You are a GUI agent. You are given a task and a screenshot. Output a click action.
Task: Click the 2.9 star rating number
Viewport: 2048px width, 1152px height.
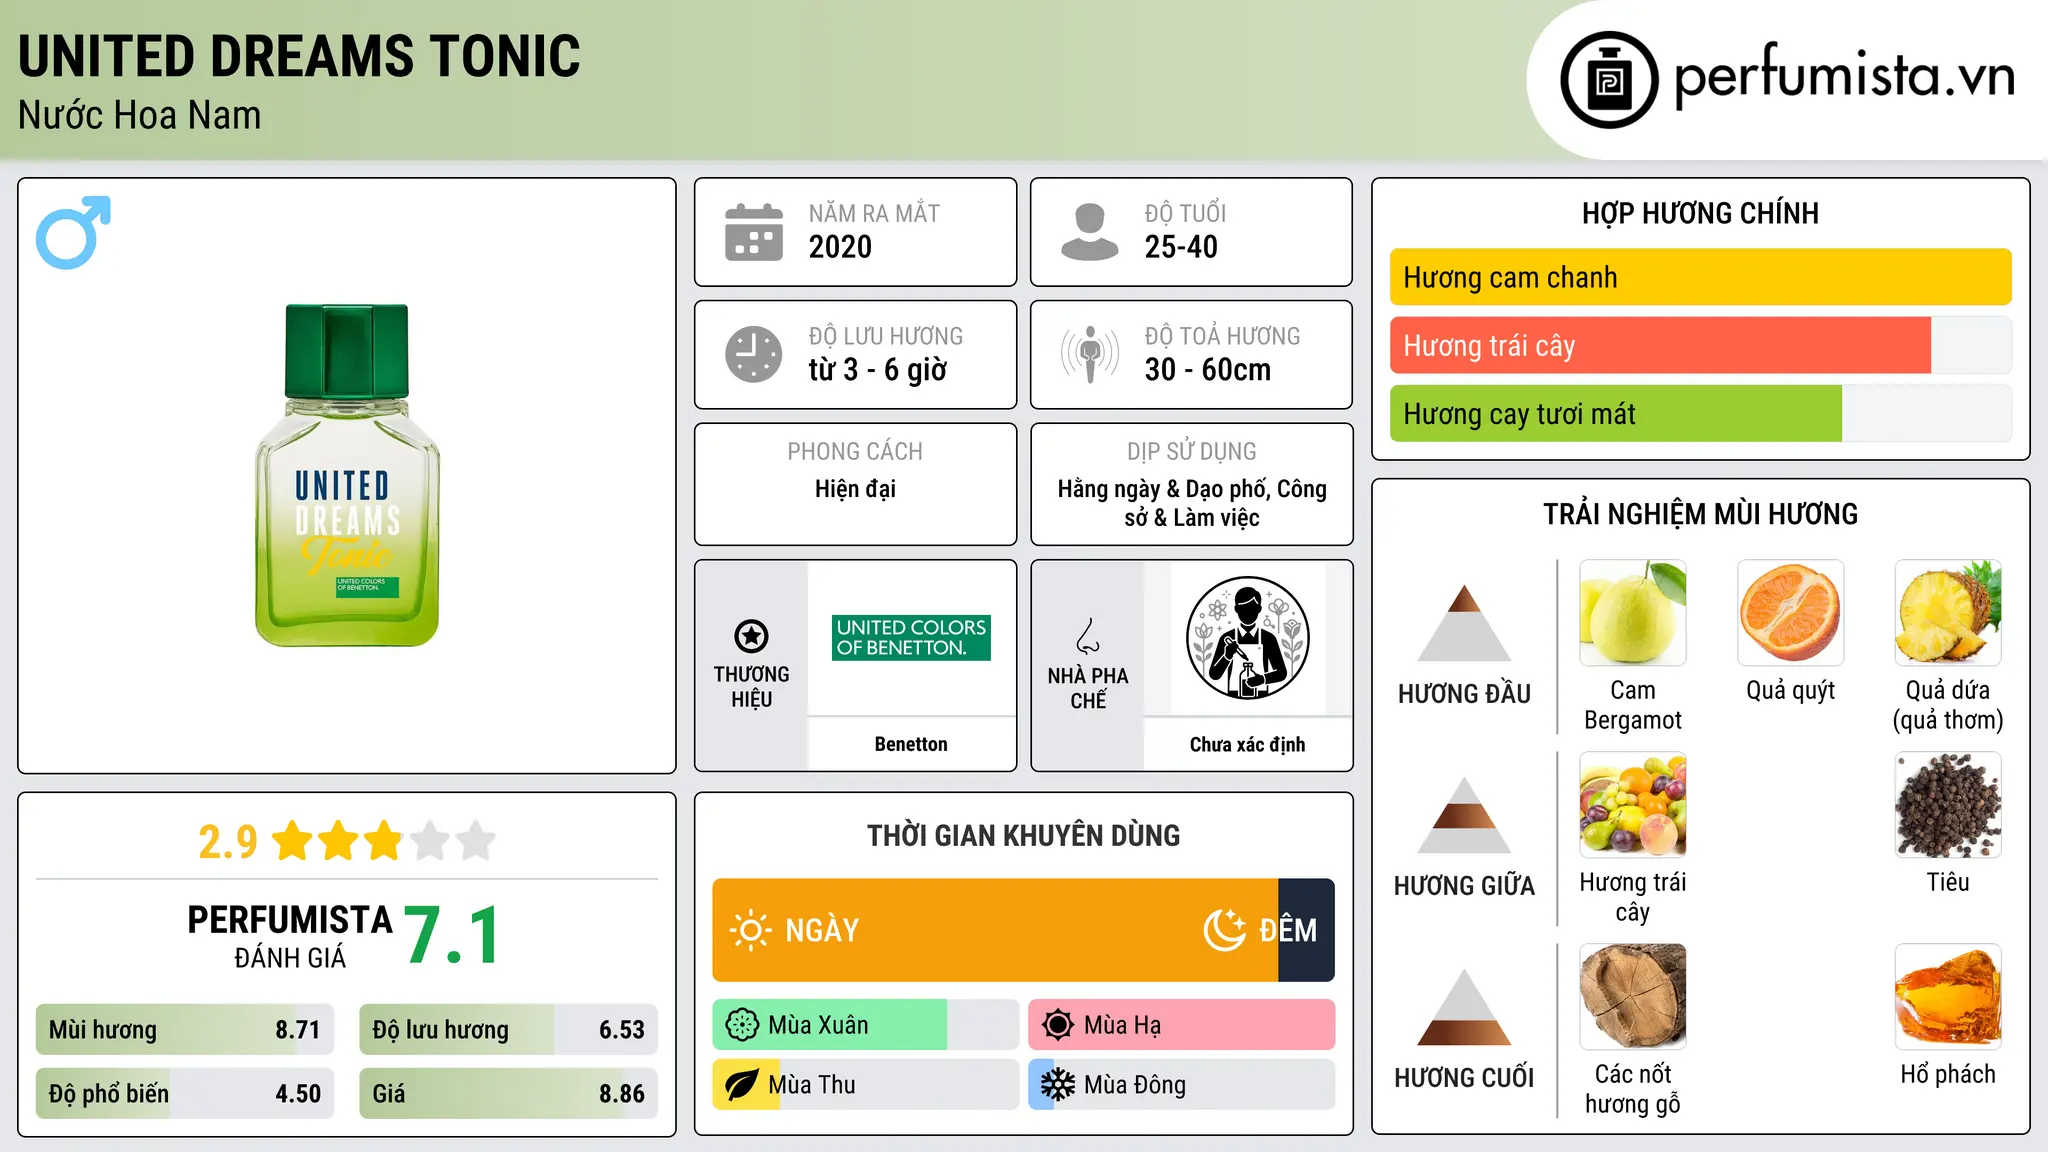228,842
